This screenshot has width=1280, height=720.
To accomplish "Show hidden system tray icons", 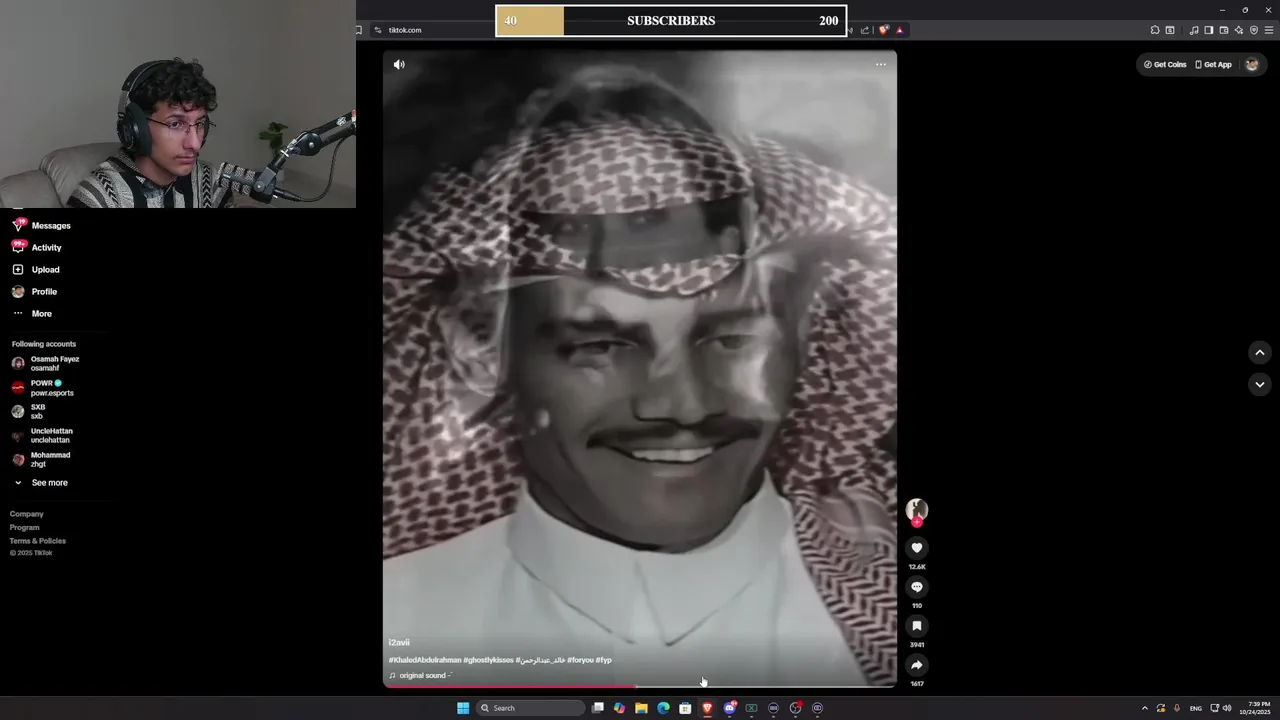I will 1145,708.
